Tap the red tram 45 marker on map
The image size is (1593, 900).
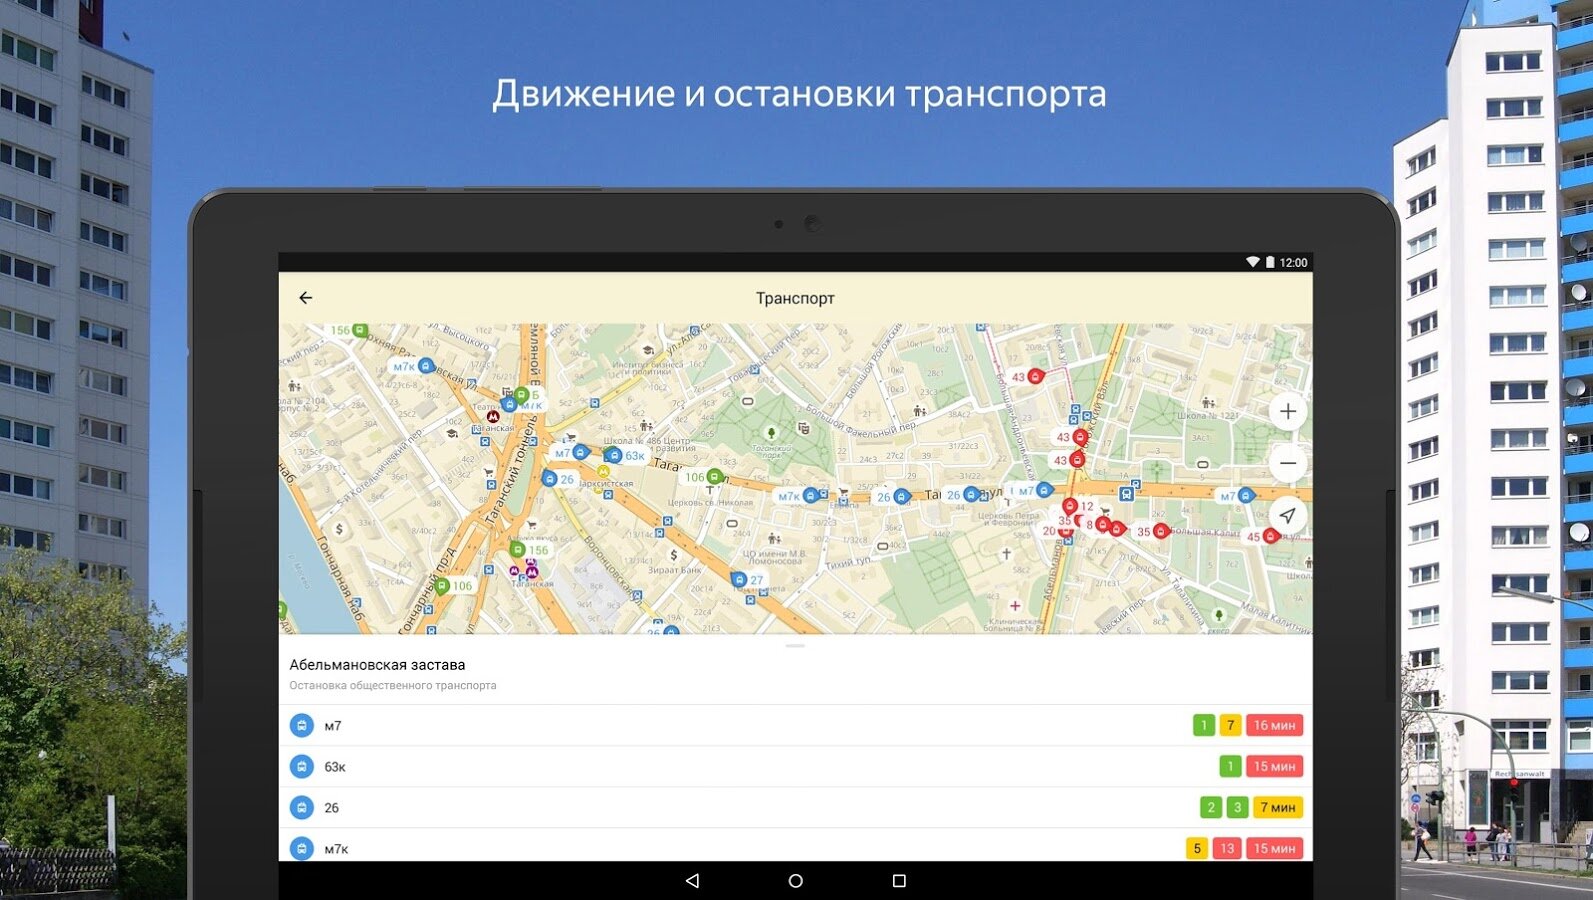pos(1270,537)
